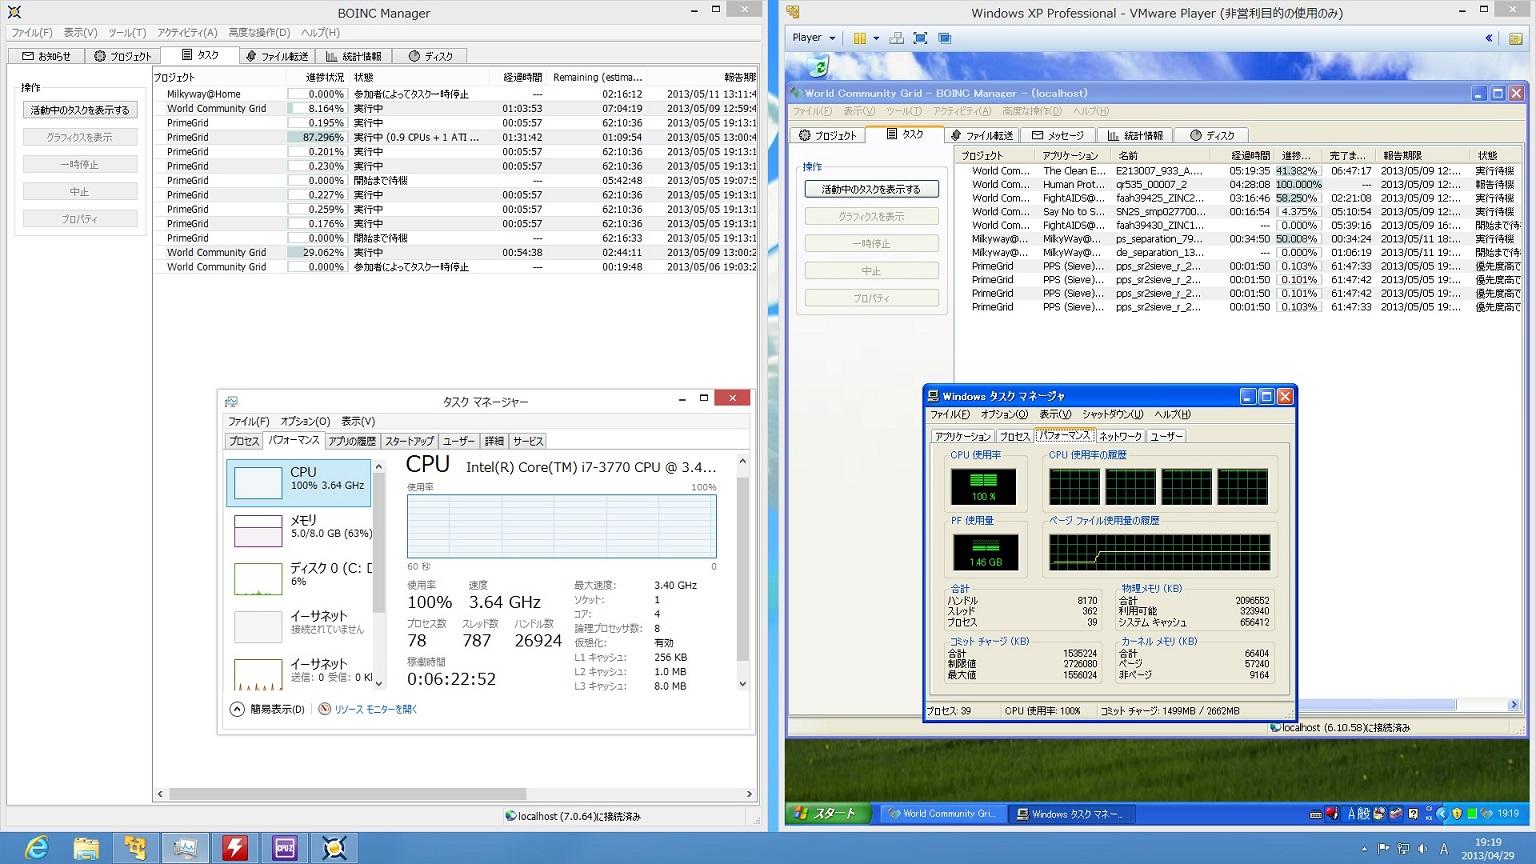Open the XP Recycle Bin desktop icon
The height and width of the screenshot is (864, 1536).
point(818,66)
